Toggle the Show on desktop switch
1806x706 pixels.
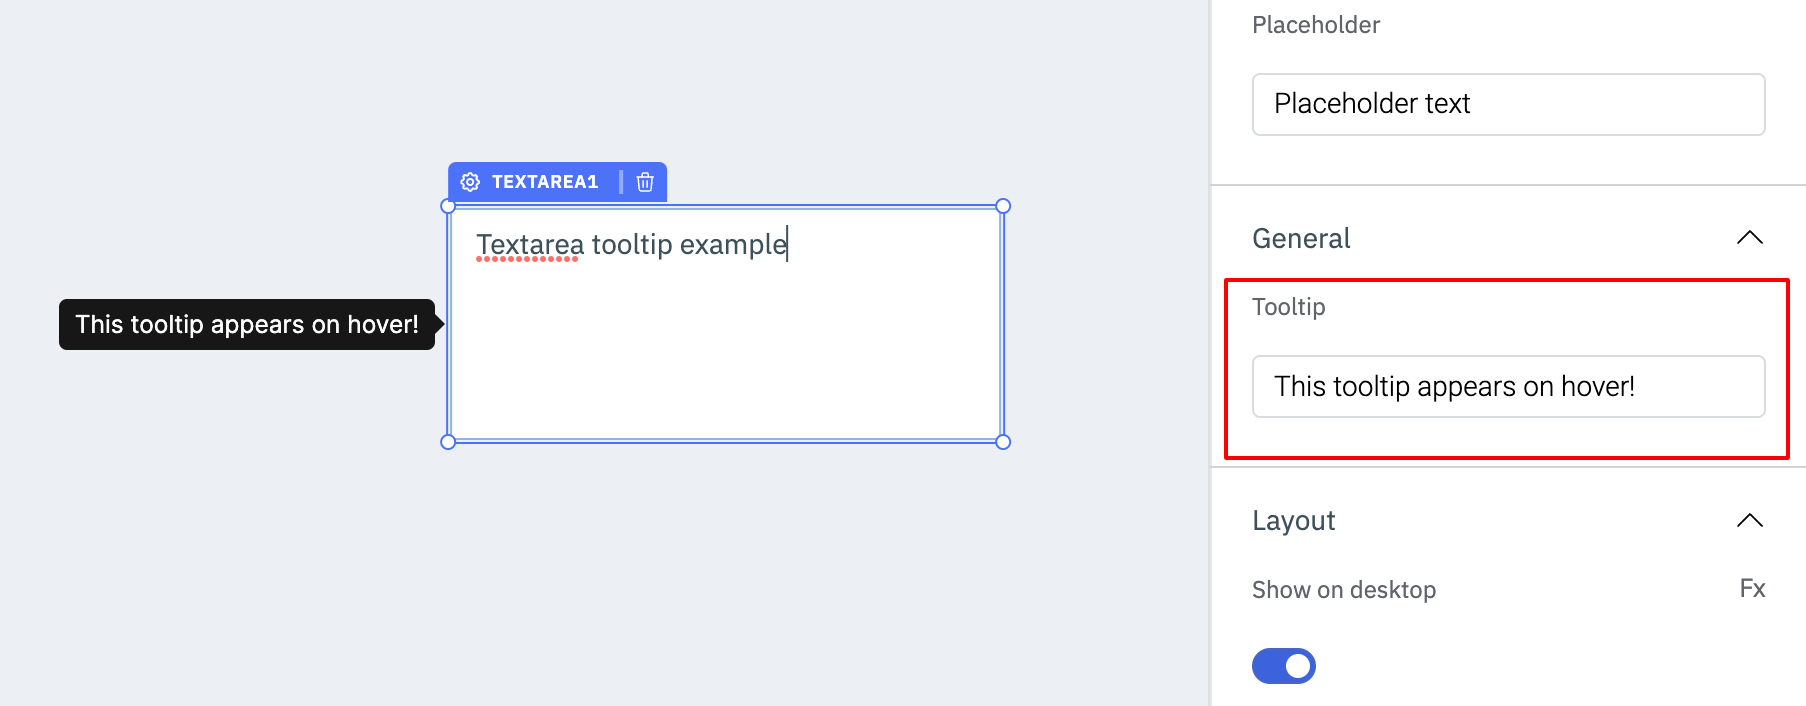click(x=1283, y=666)
